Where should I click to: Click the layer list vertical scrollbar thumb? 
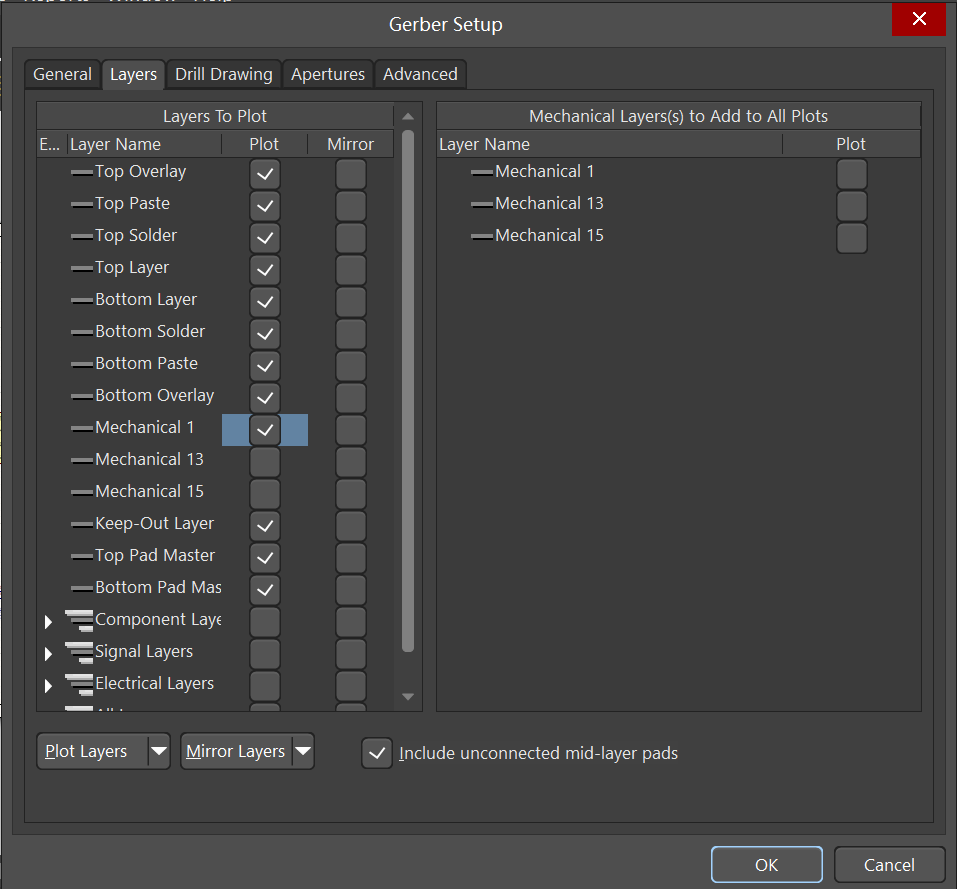coord(408,391)
